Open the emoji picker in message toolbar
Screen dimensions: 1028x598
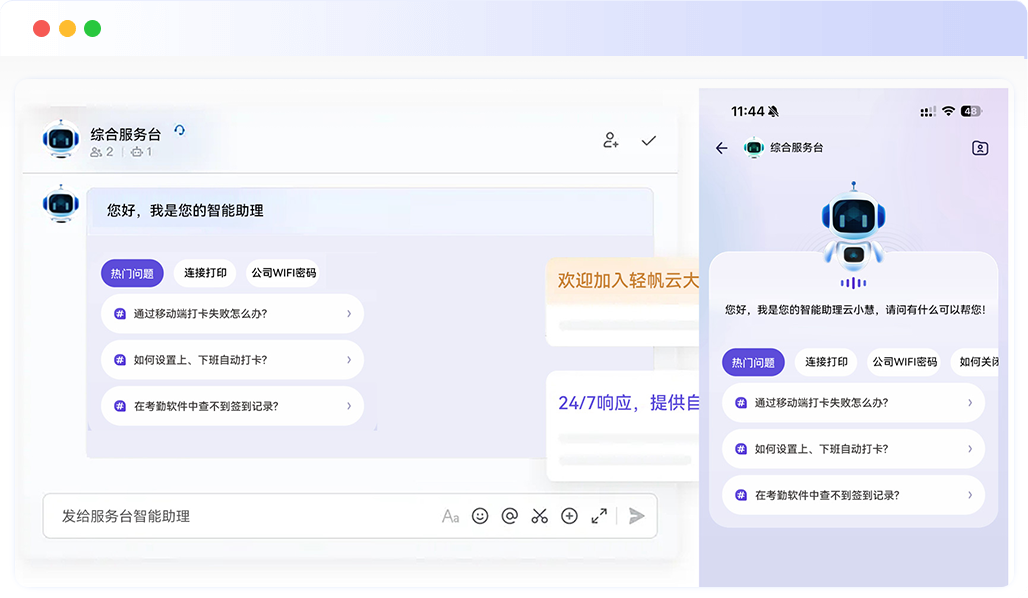pos(480,516)
